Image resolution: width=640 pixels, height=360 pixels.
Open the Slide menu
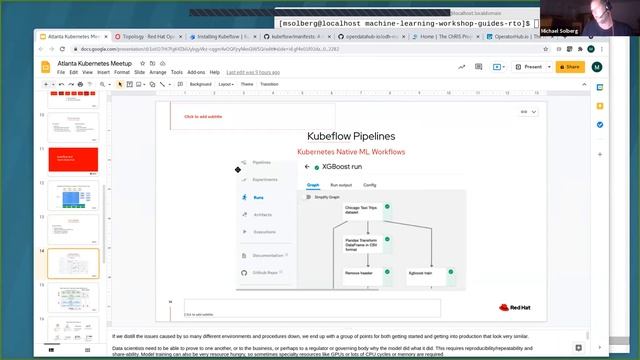140,72
